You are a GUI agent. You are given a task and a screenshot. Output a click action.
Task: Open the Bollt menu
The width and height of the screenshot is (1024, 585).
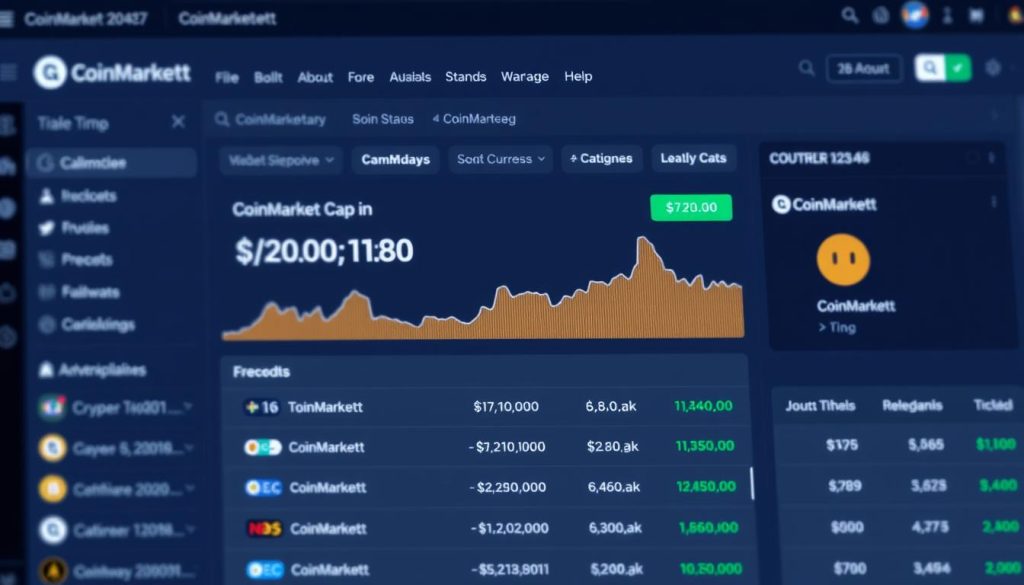tap(268, 78)
